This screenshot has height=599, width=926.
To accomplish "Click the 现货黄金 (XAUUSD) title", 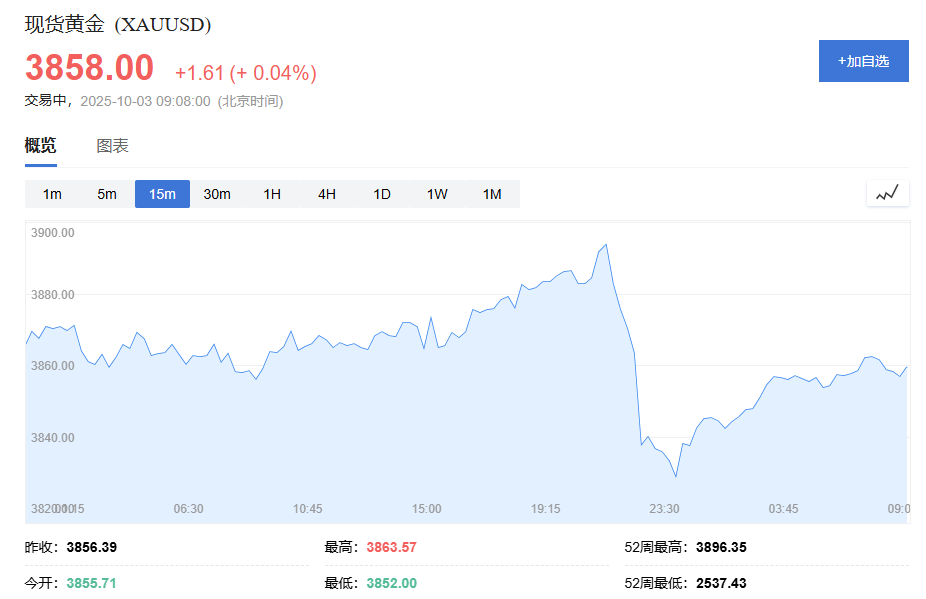I will point(116,22).
